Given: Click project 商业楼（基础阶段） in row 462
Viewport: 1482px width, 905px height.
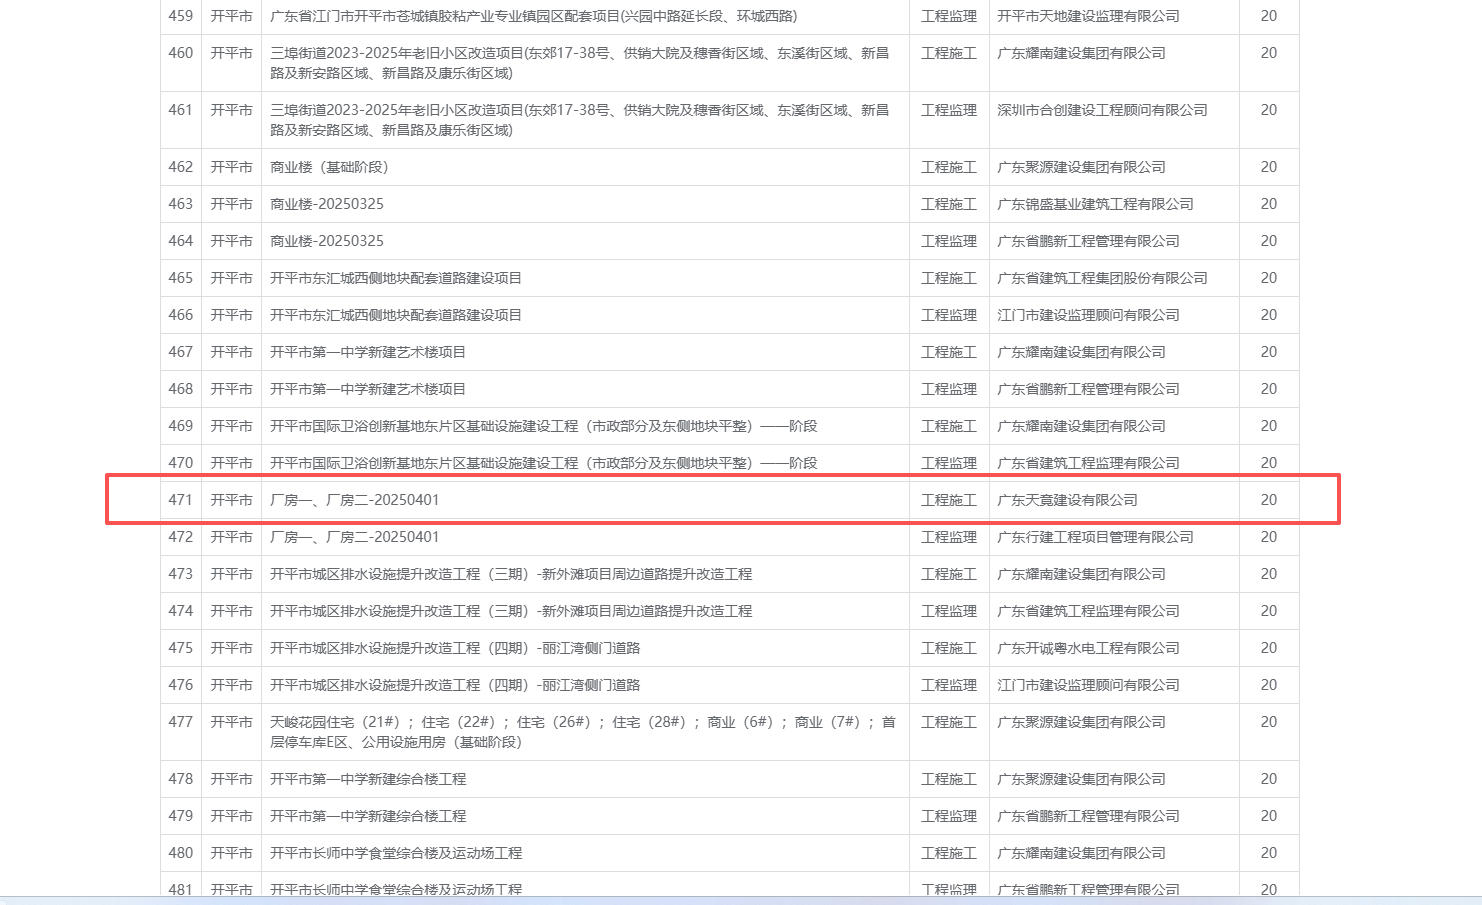Looking at the screenshot, I should pos(329,167).
